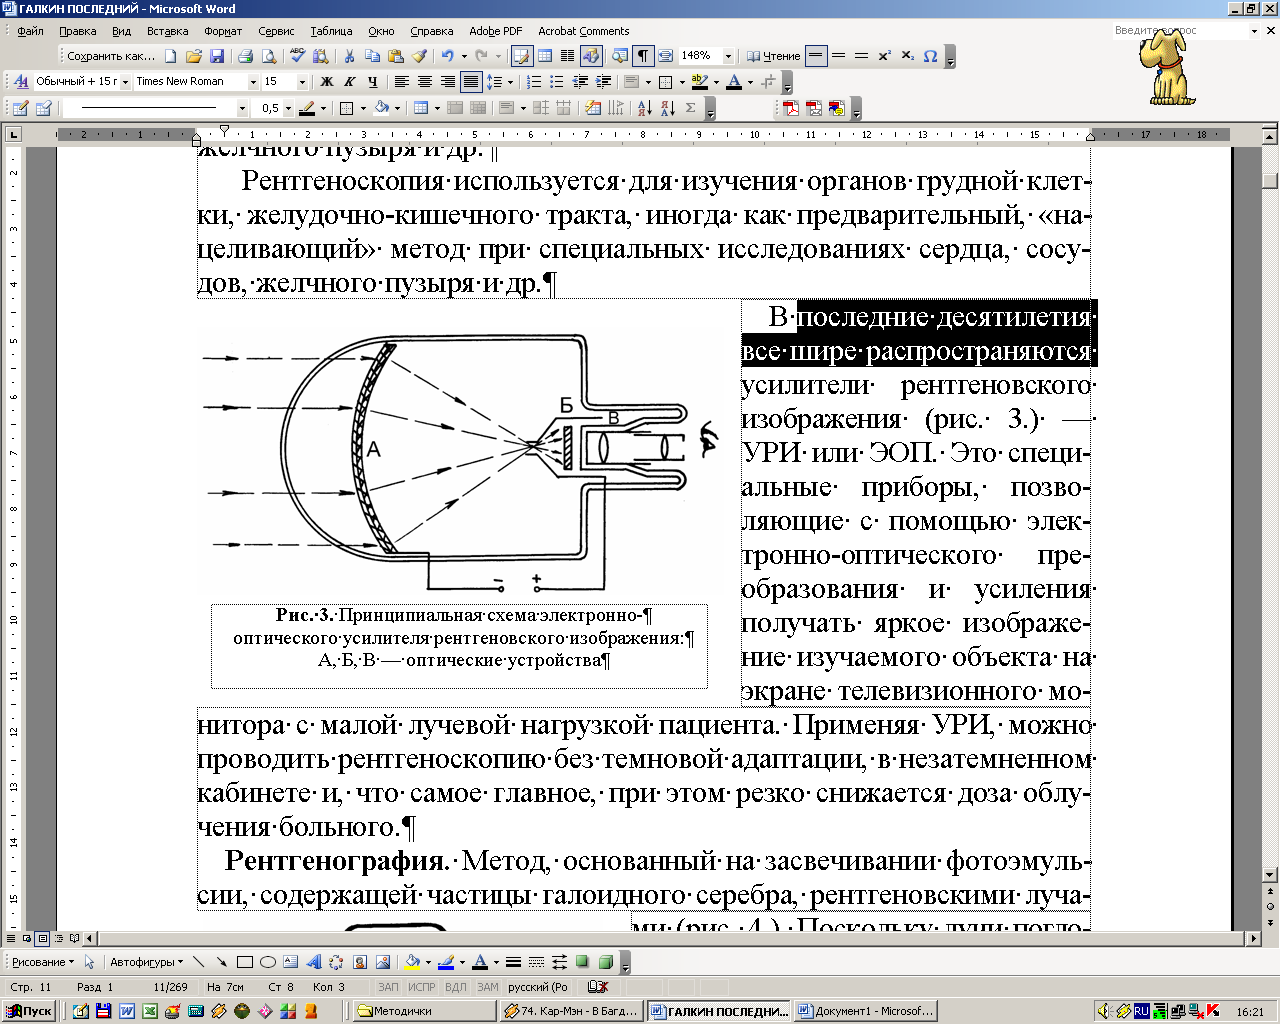Expand the Рисование drawing menu
Screen dimensions: 1280x1024
pyautogui.click(x=43, y=962)
